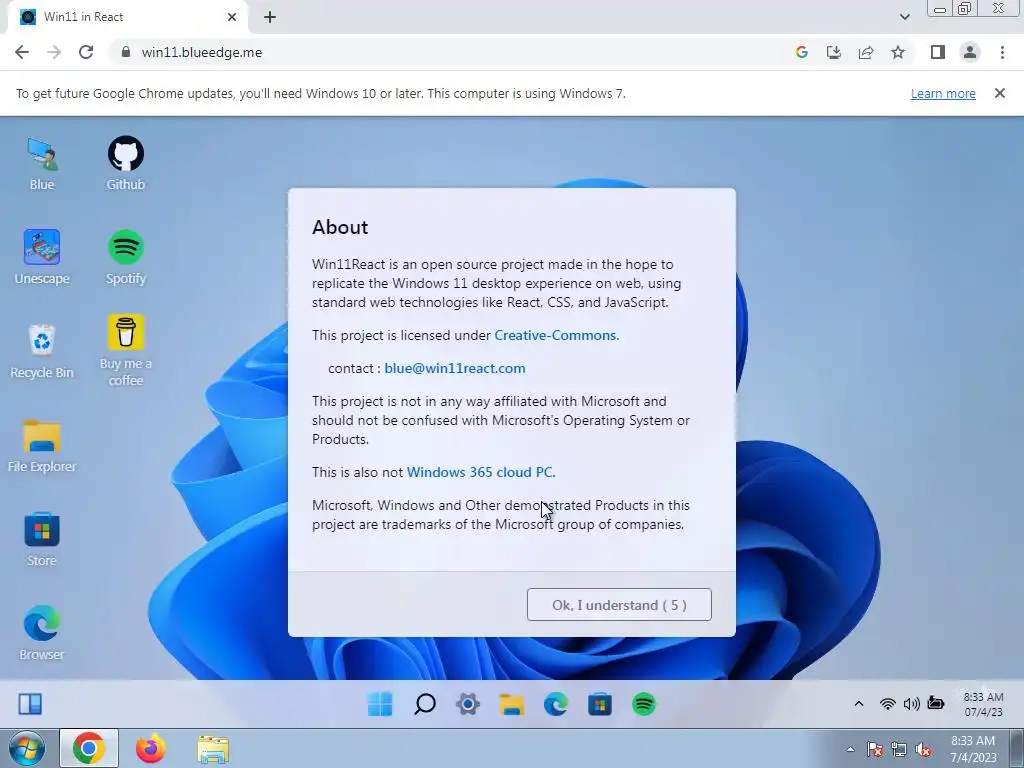Viewport: 1024px width, 768px height.
Task: Open the Windows 7 Start button
Action: pyautogui.click(x=26, y=748)
